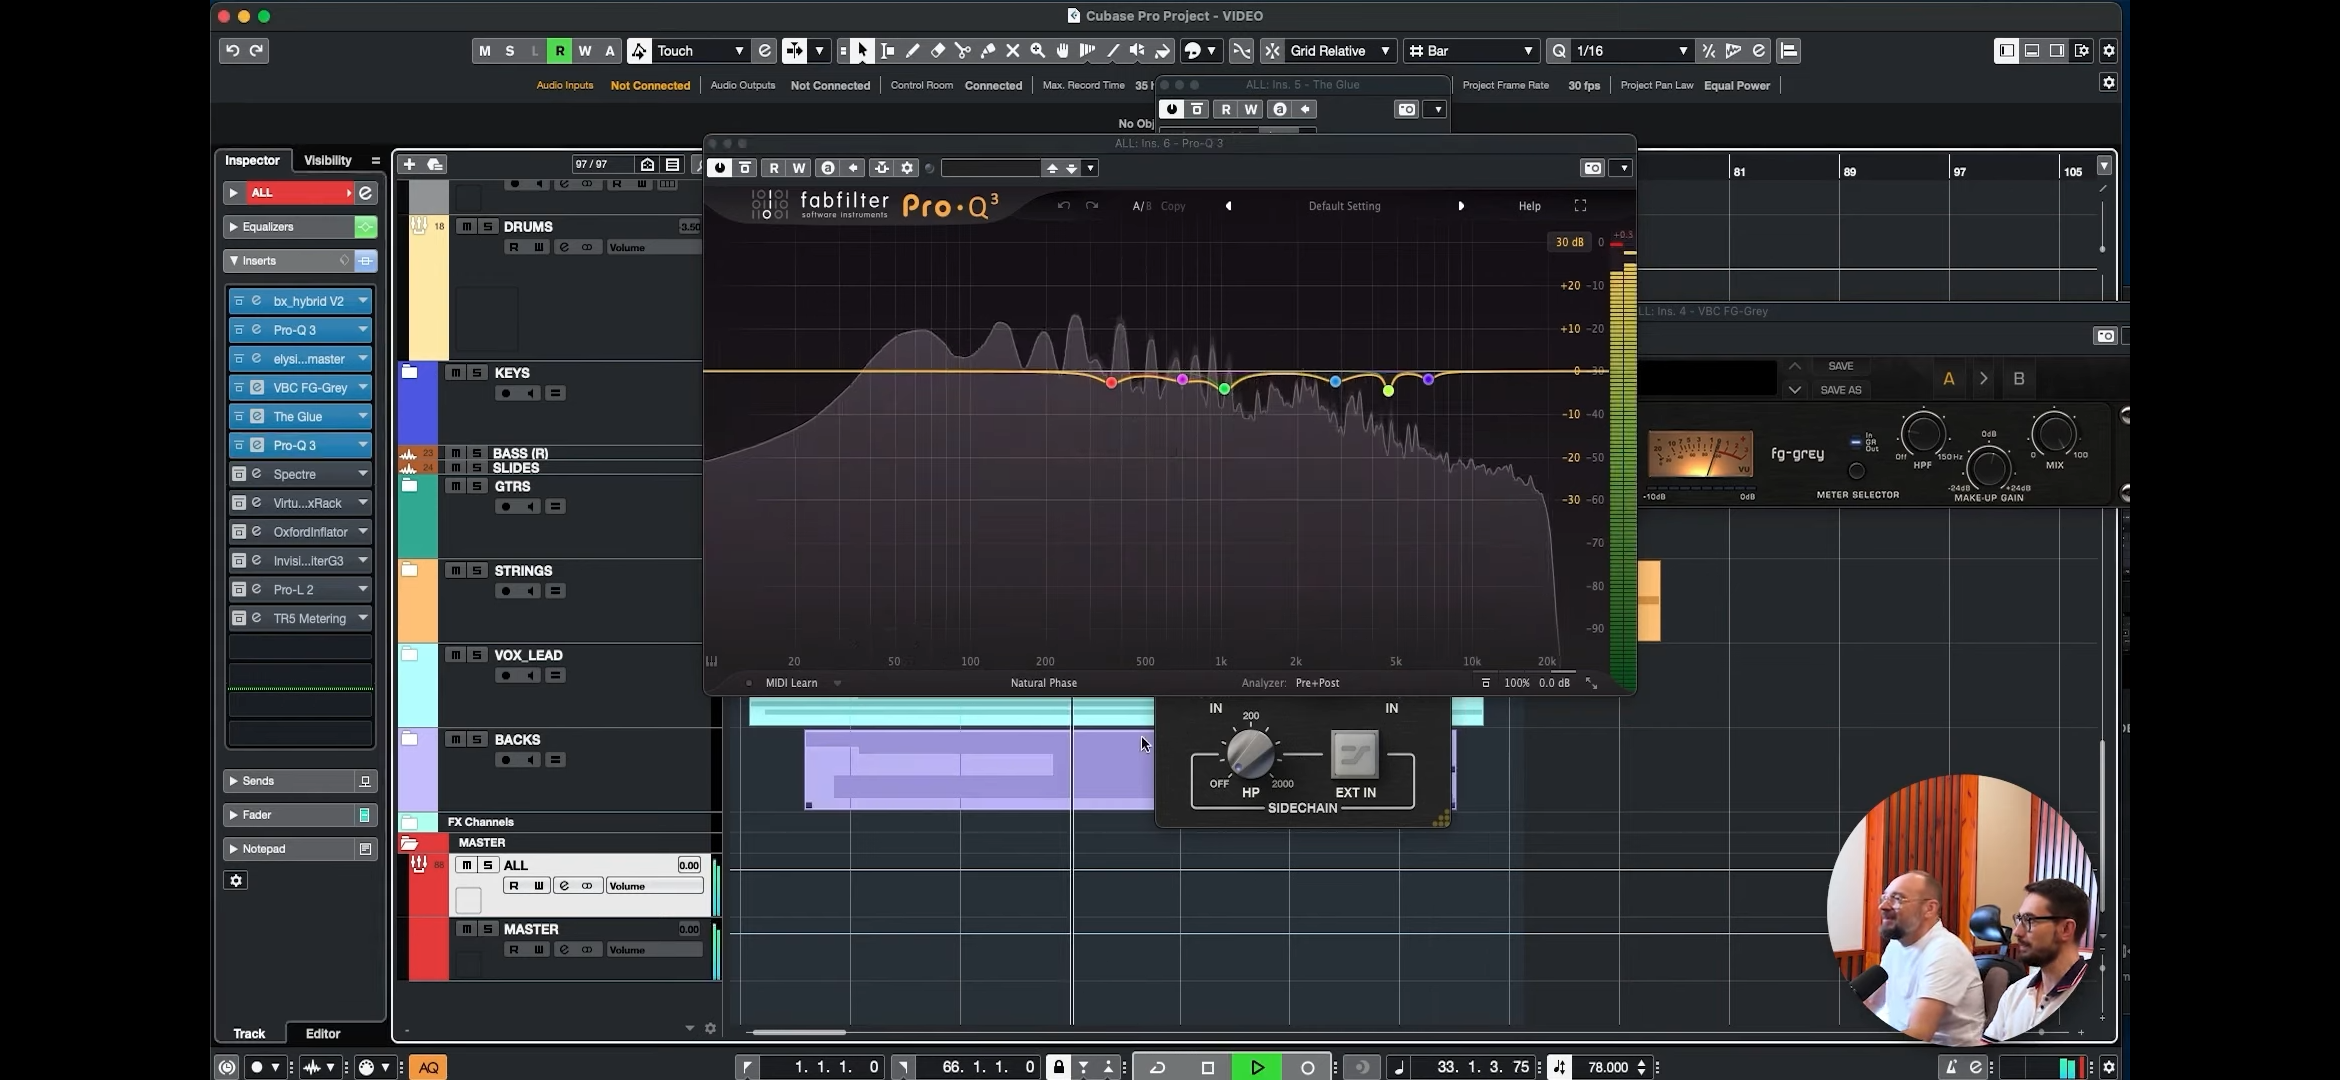Switch to the Editor tab
The width and height of the screenshot is (2340, 1080).
point(322,1033)
